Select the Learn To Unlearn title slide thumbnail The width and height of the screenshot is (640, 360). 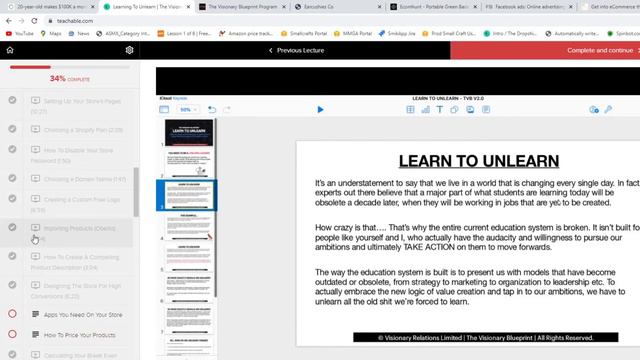coord(189,133)
